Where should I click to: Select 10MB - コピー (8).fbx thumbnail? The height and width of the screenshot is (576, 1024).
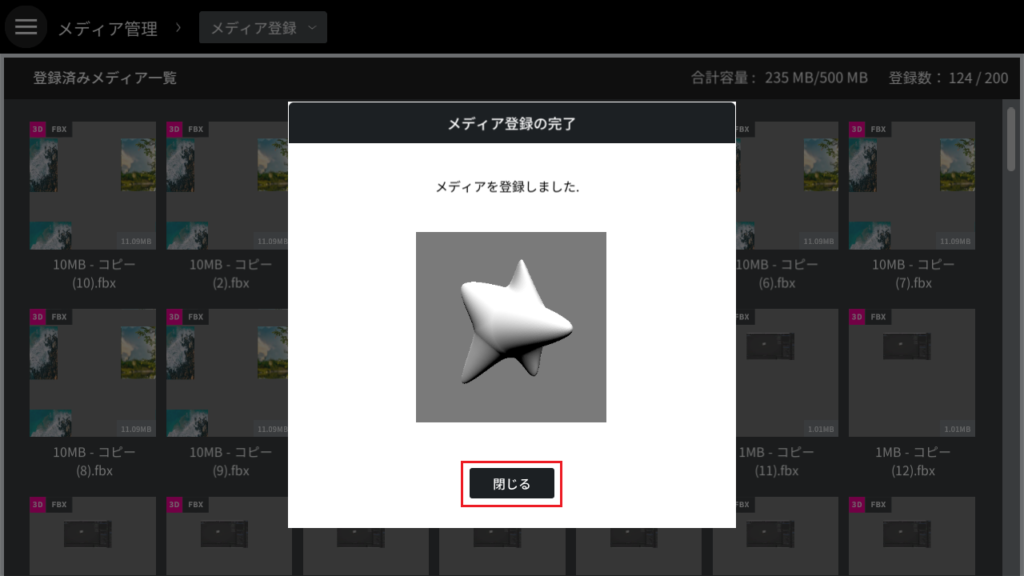click(93, 372)
